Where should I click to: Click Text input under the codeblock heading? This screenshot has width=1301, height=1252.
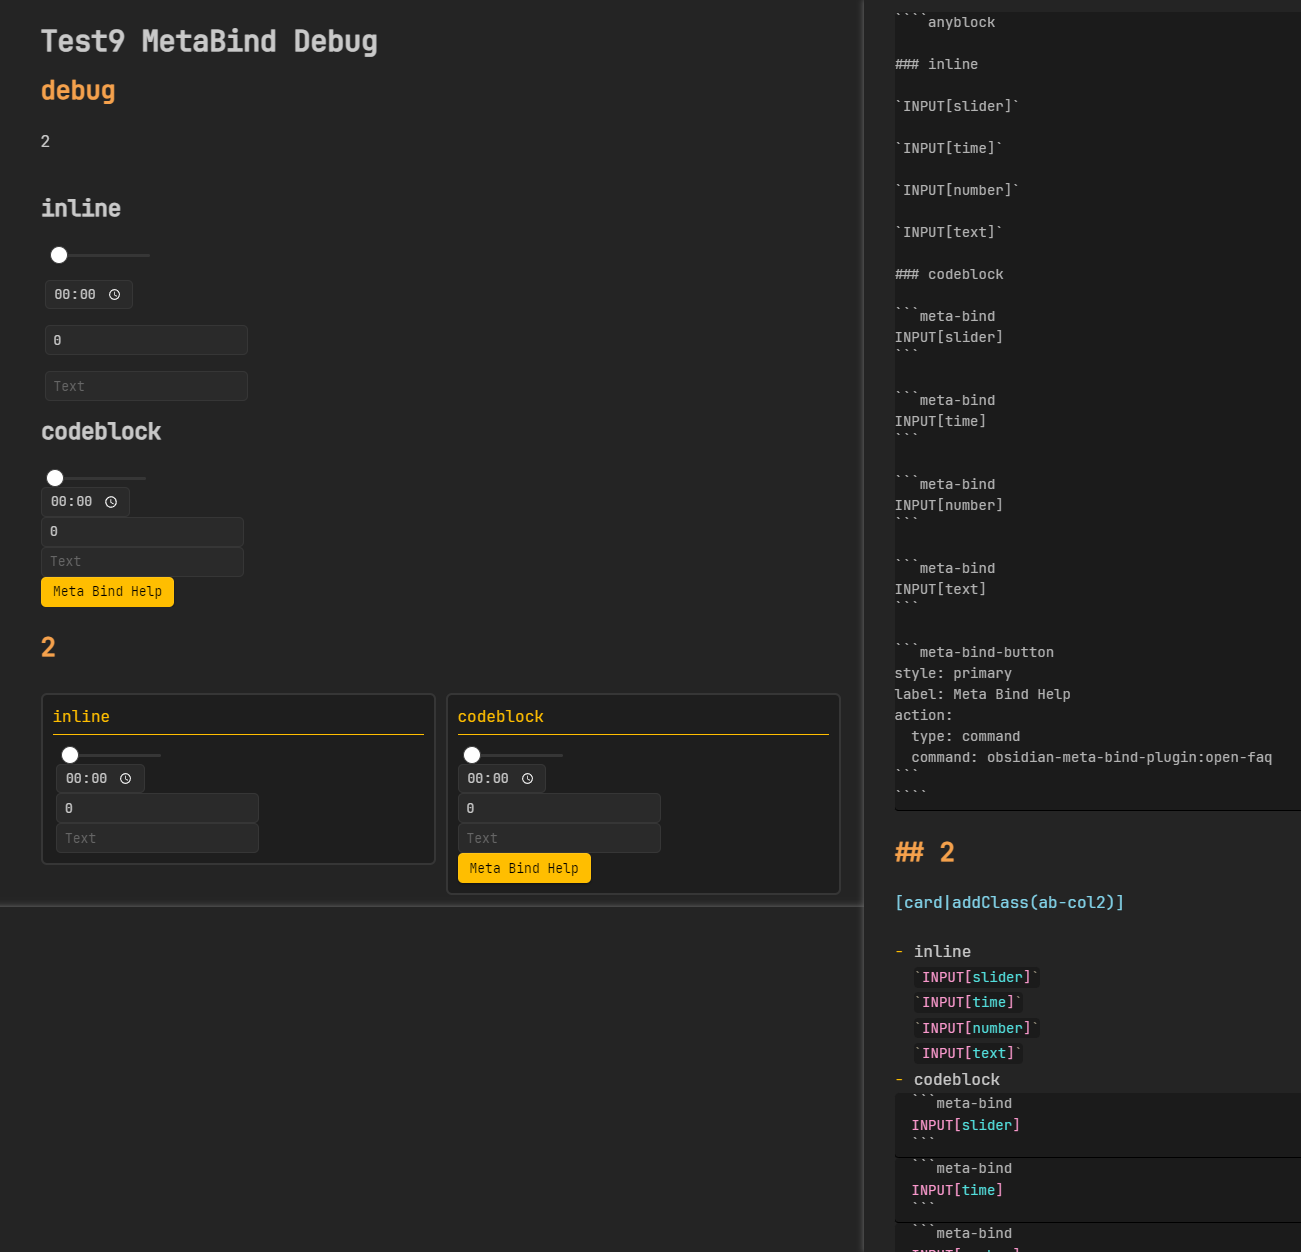click(142, 562)
